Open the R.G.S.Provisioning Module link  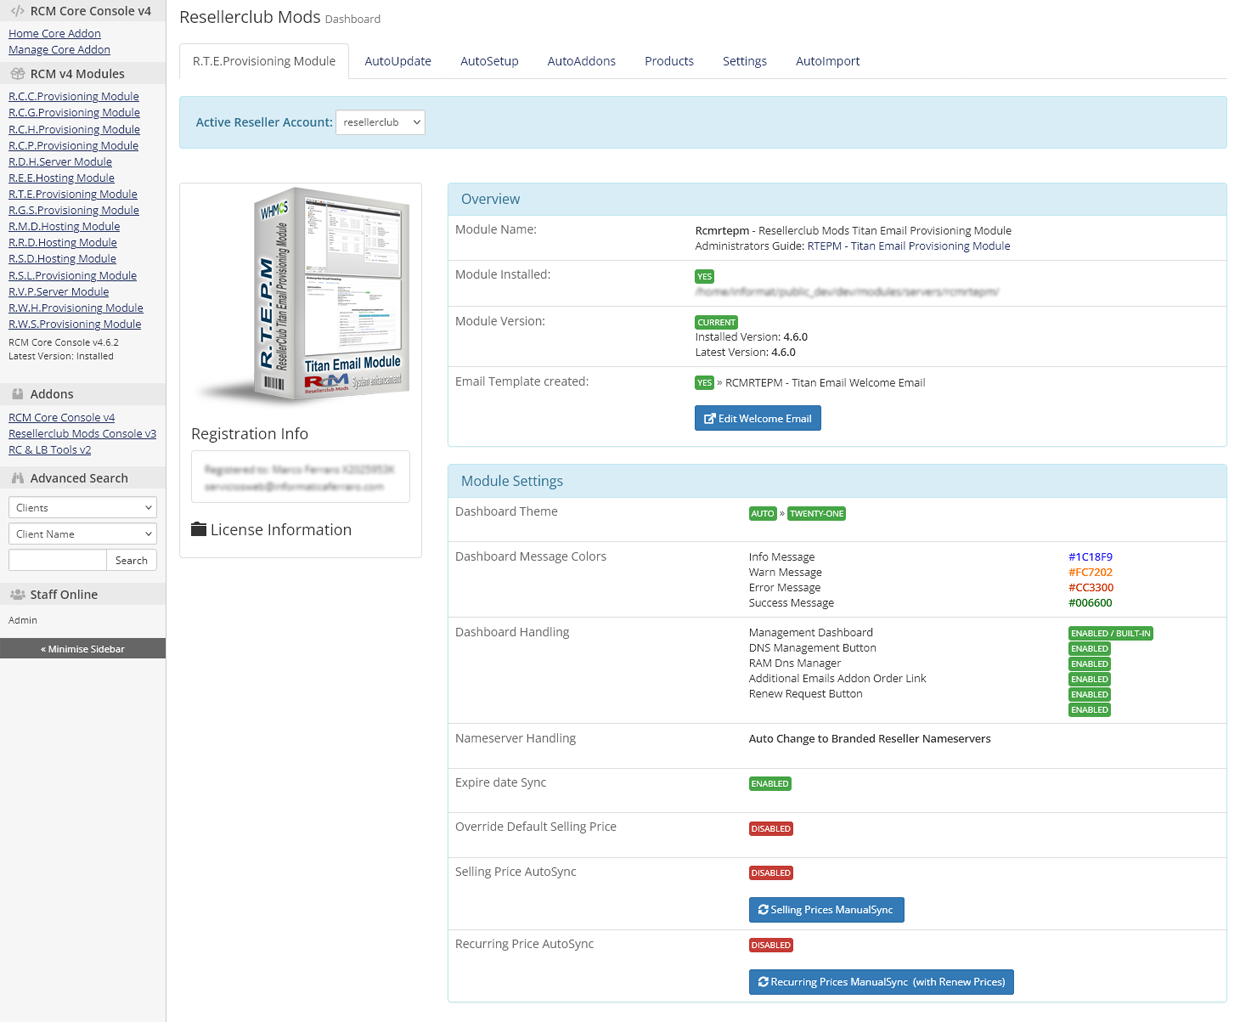tap(74, 210)
